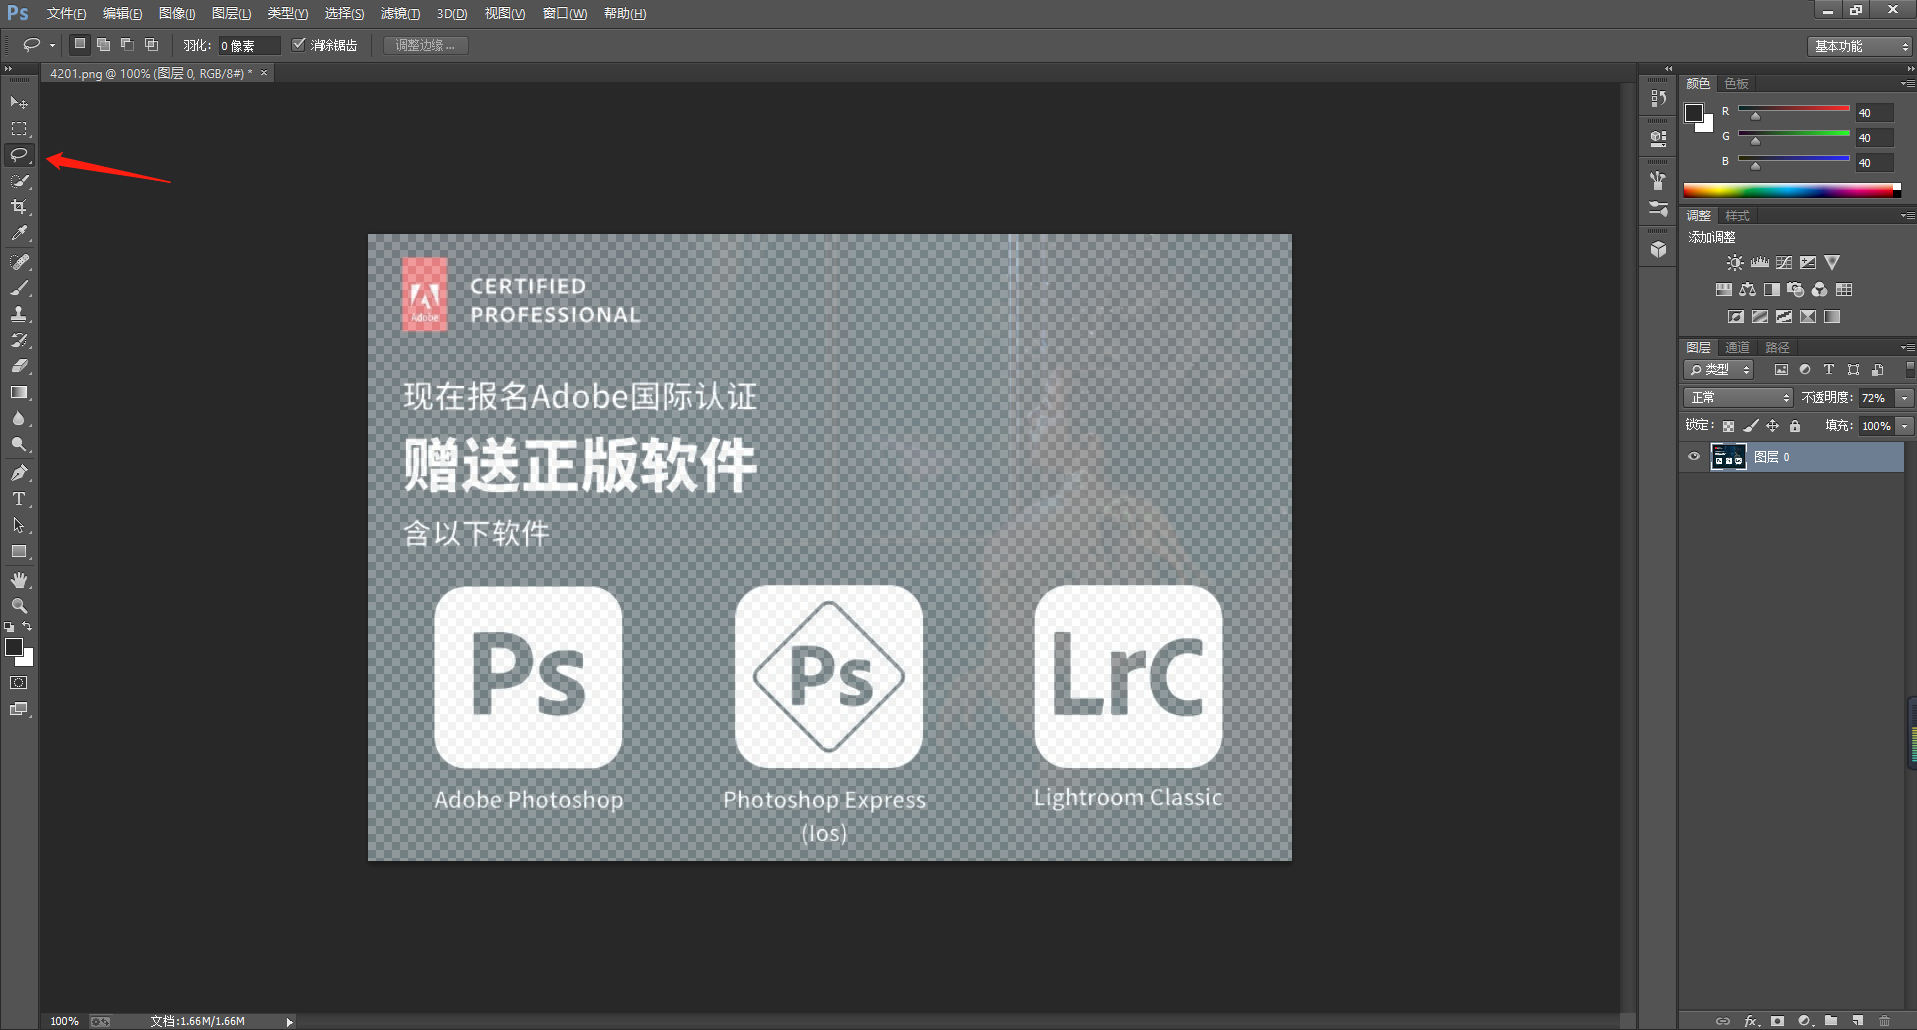Select the Spot Healing Brush tool

(x=19, y=262)
